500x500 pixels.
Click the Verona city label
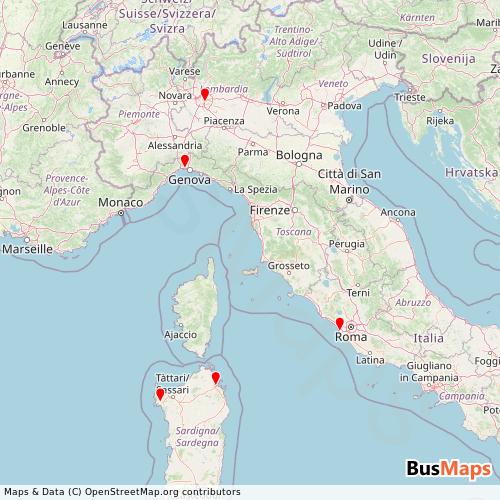[x=283, y=111]
